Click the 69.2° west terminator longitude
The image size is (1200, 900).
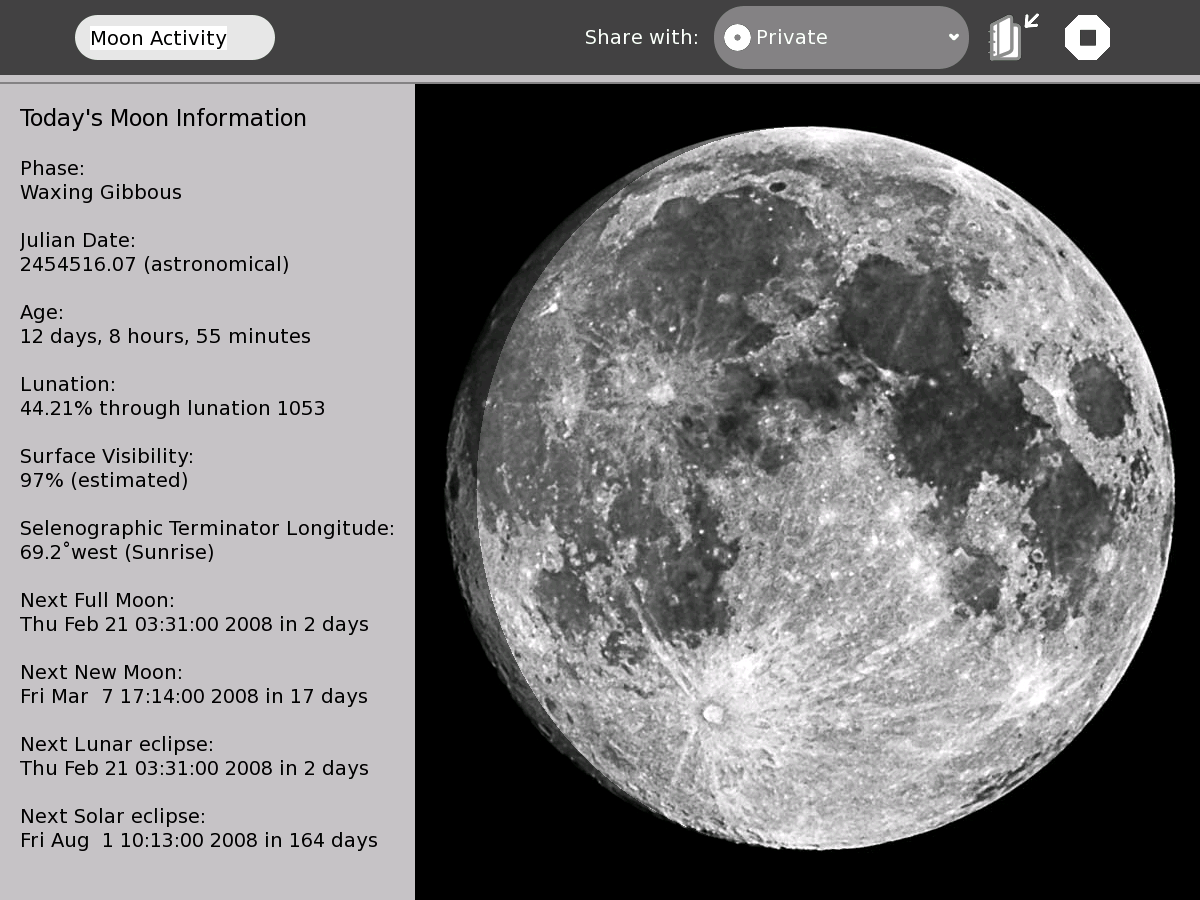[x=117, y=552]
